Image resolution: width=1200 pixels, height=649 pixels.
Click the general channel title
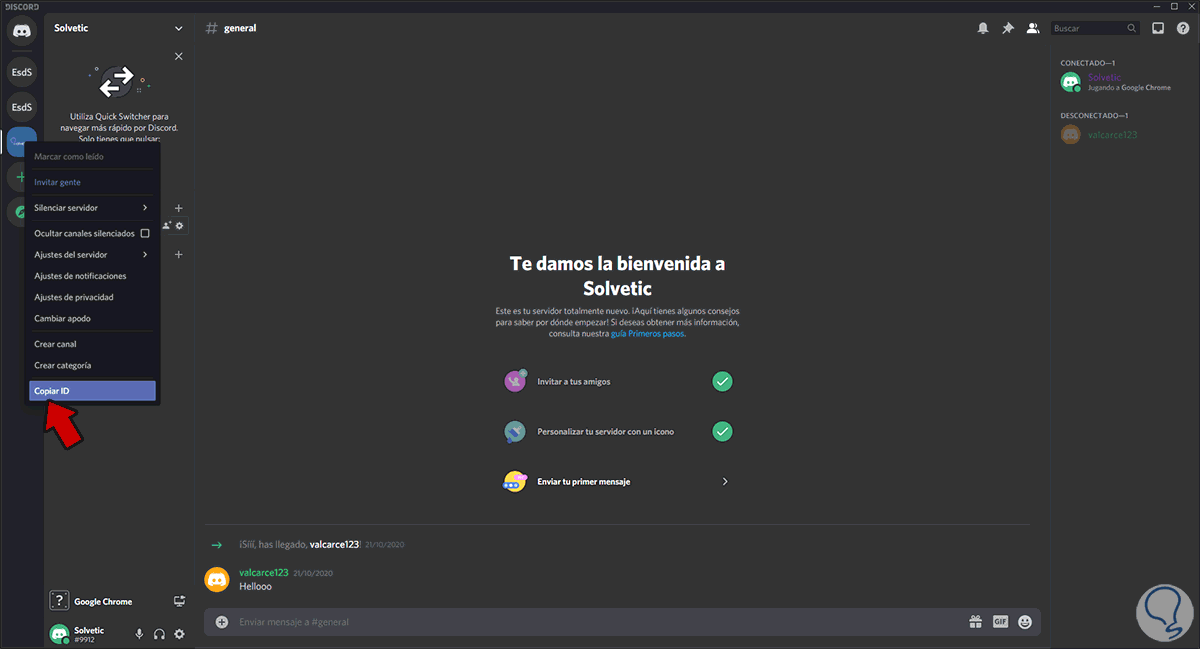pos(240,28)
